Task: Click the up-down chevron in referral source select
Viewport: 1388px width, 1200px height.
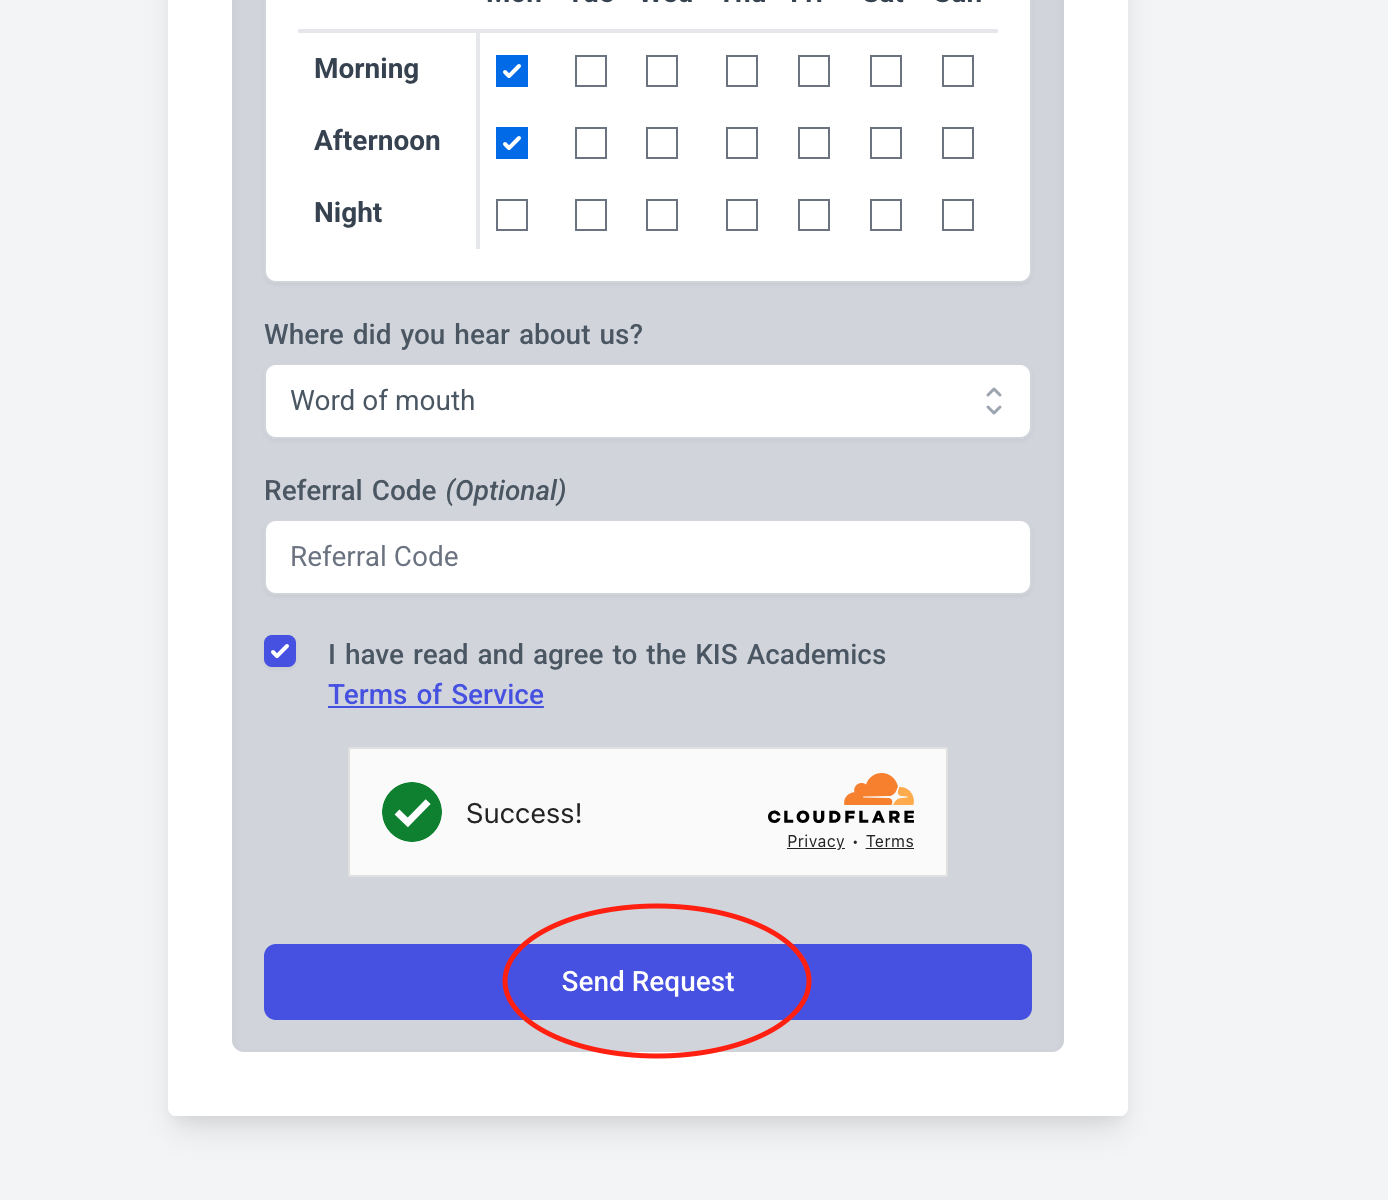Action: point(994,401)
